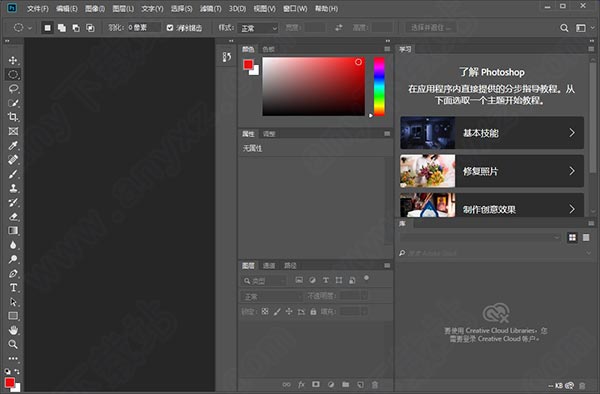Viewport: 600px width, 394px height.
Task: Open the 修复照片 tutorial
Action: (492, 171)
